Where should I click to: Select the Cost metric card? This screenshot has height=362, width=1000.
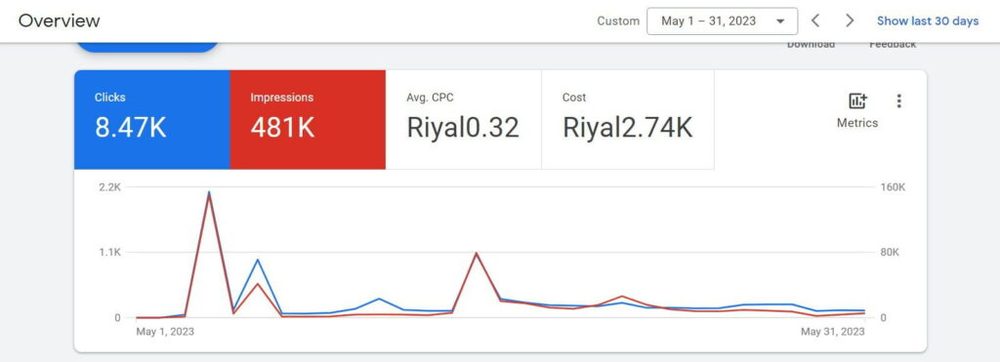(628, 120)
